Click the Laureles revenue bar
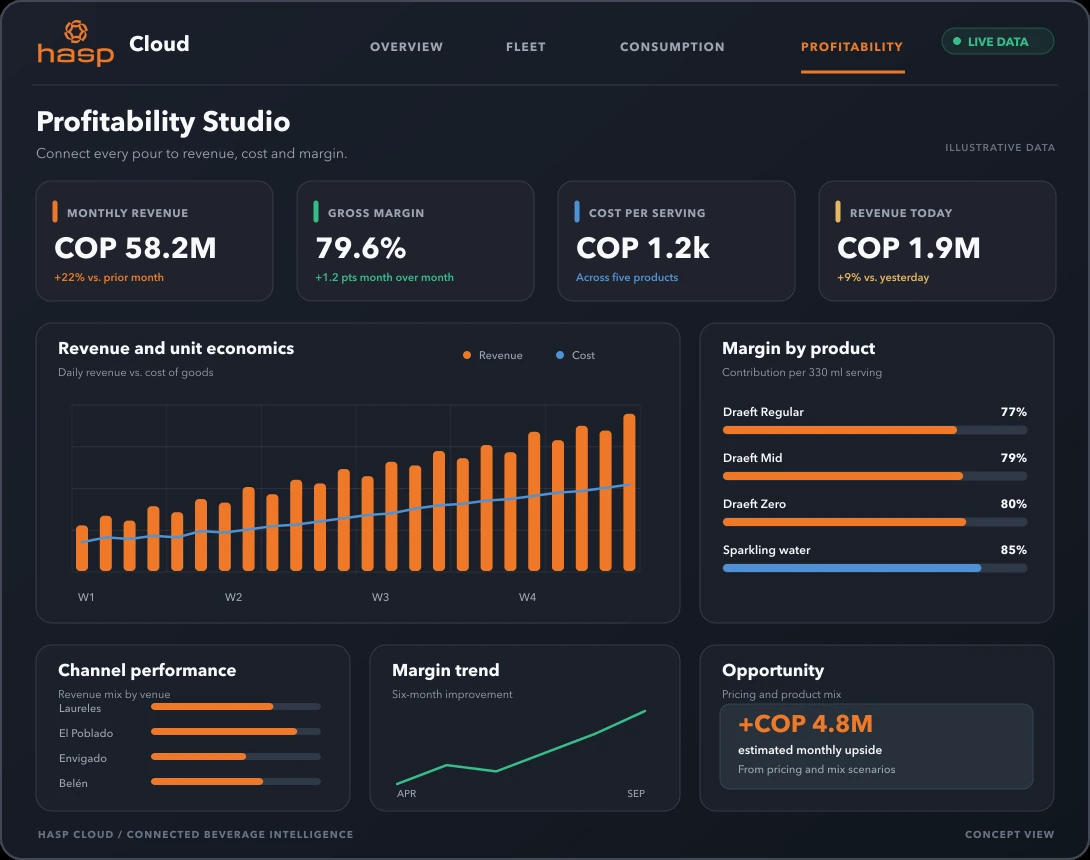The image size is (1090, 860). click(236, 706)
